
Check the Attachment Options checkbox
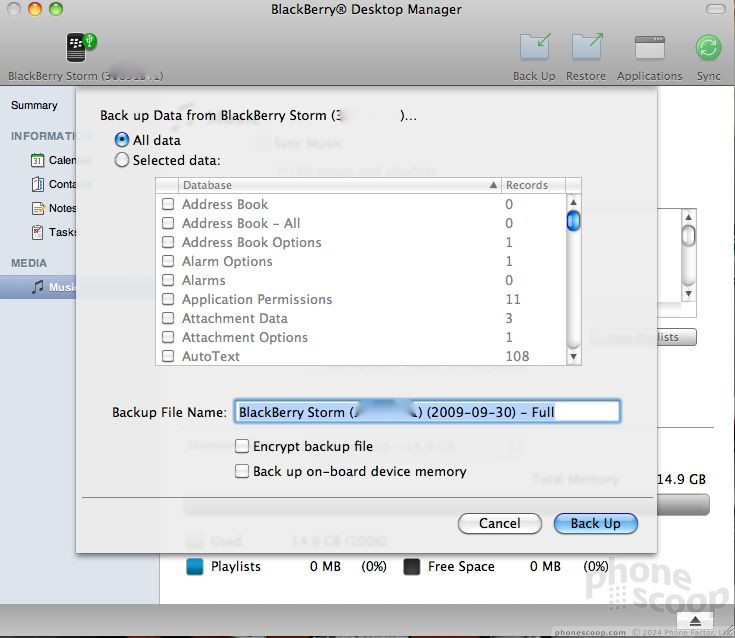(x=168, y=337)
